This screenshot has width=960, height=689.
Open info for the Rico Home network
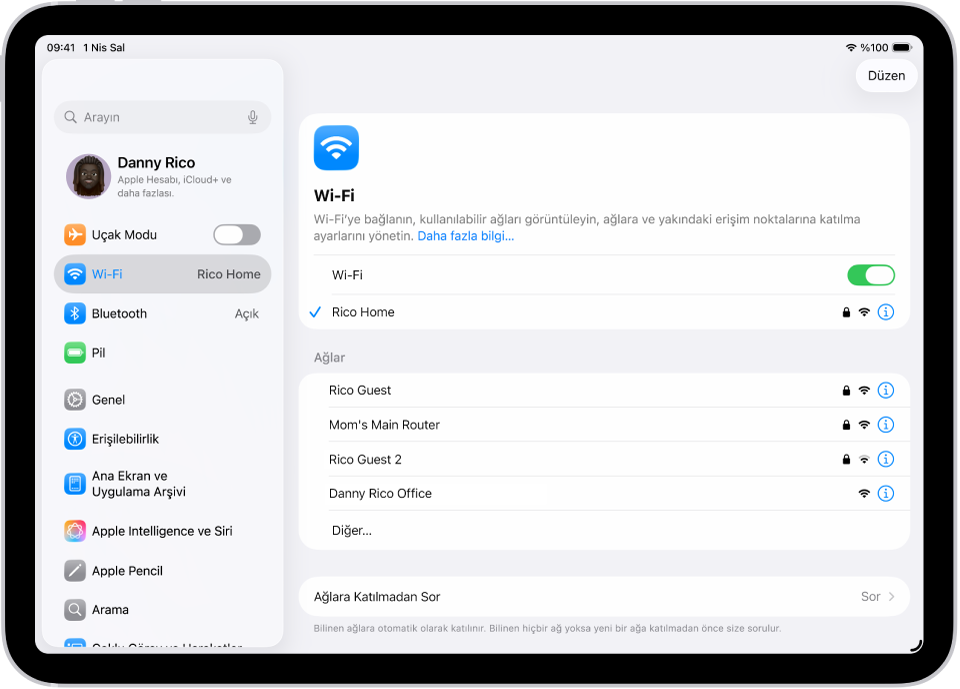(x=886, y=312)
